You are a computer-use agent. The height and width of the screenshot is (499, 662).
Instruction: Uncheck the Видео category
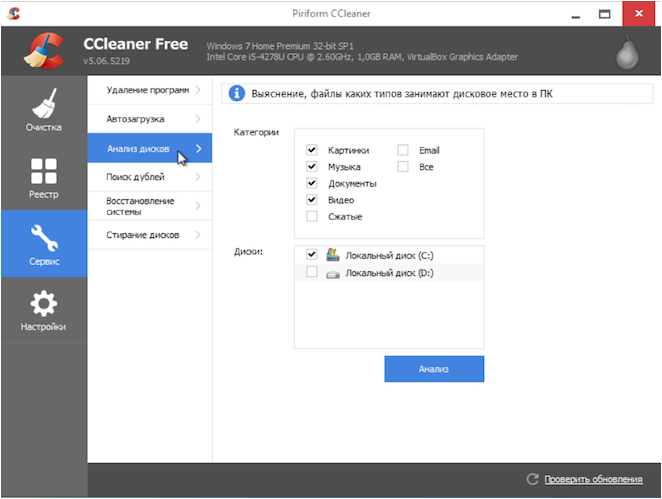point(312,199)
